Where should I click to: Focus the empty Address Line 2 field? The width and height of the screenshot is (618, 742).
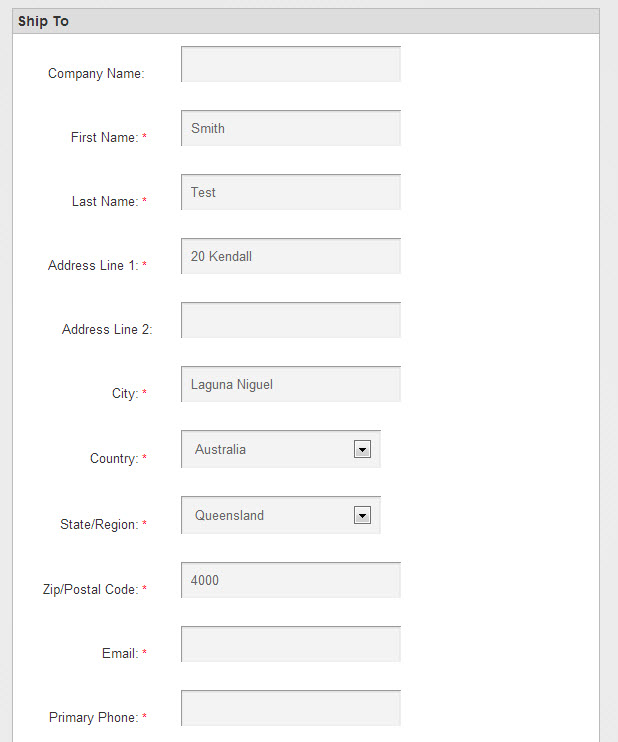coord(291,320)
